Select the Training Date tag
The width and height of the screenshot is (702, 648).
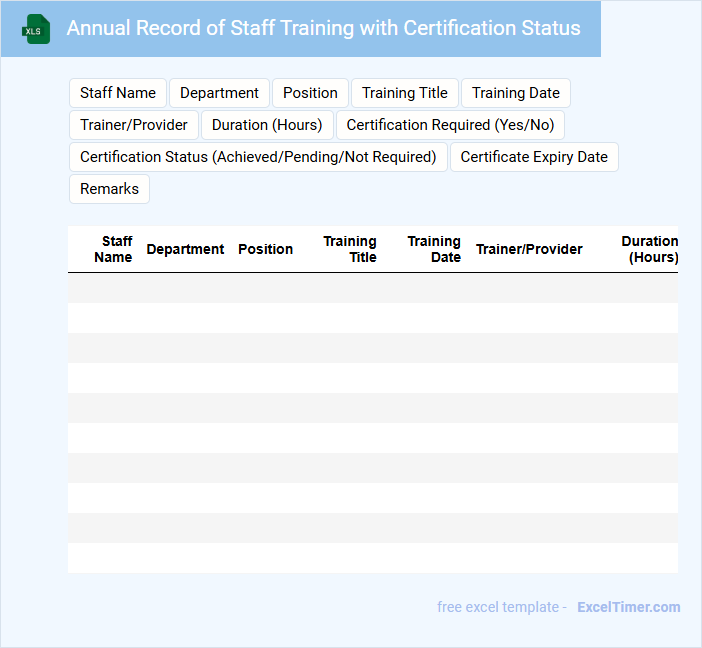click(x=516, y=93)
